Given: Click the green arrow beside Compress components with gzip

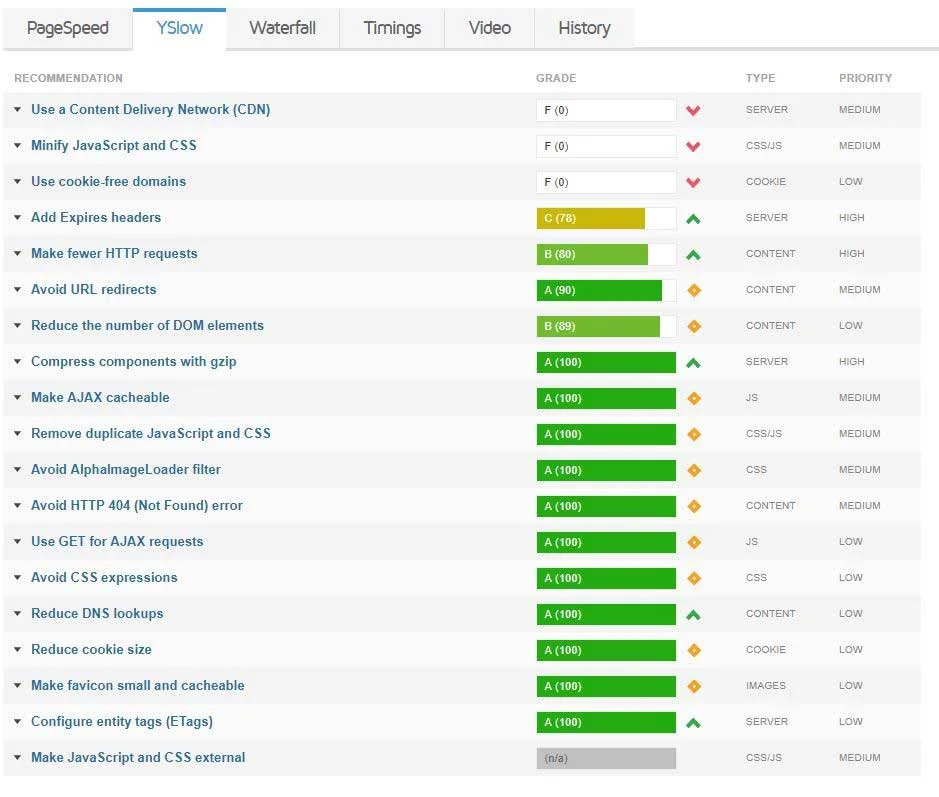Looking at the screenshot, I should point(693,362).
